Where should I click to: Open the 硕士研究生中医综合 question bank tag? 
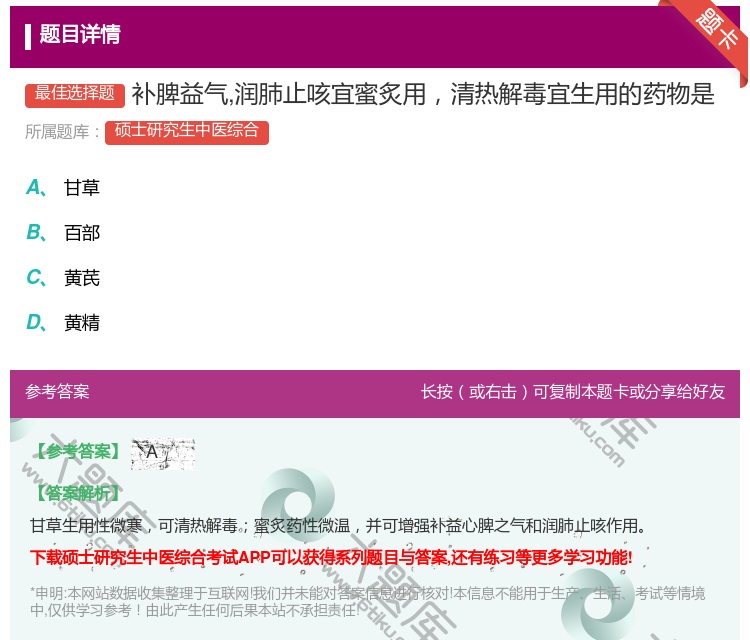pos(187,132)
